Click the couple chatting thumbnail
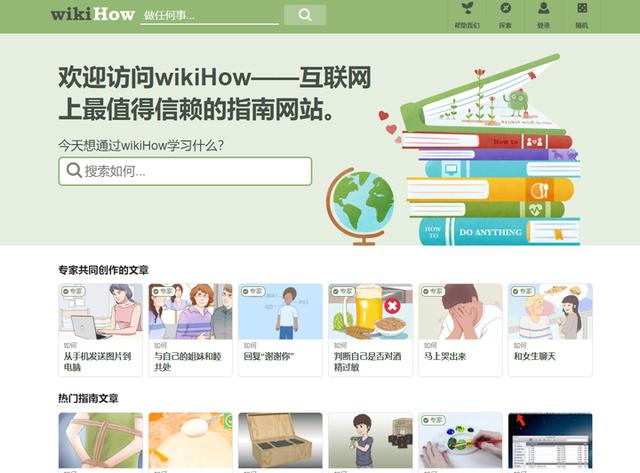 [x=550, y=312]
